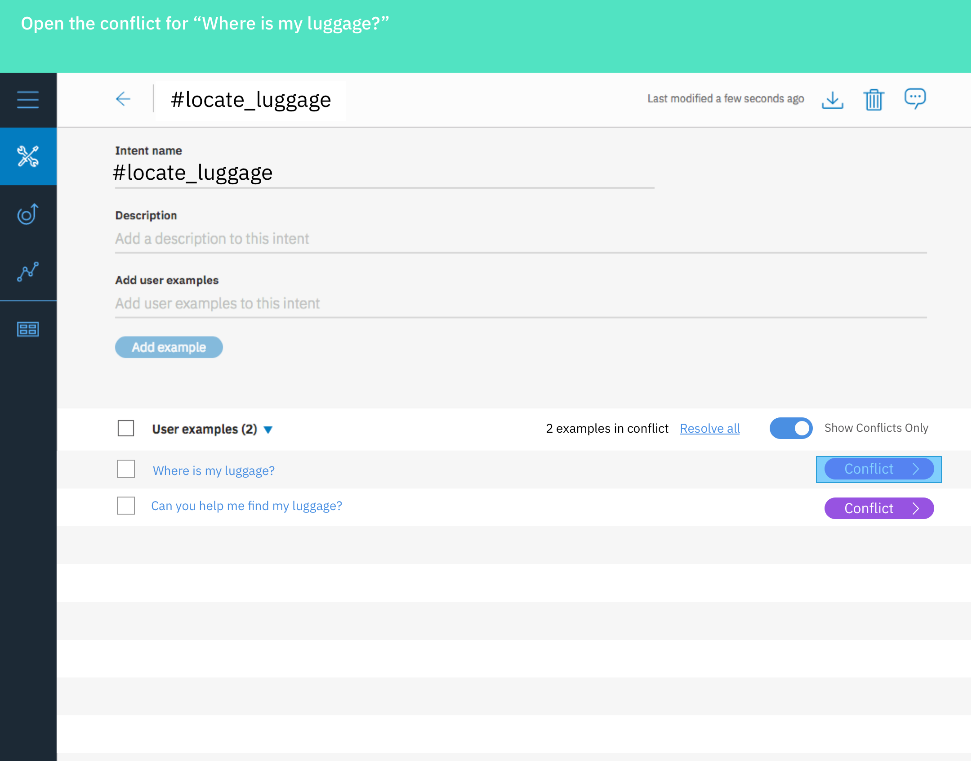
Task: Open the Conflict button for "Where is my luggage?"
Action: (x=879, y=469)
